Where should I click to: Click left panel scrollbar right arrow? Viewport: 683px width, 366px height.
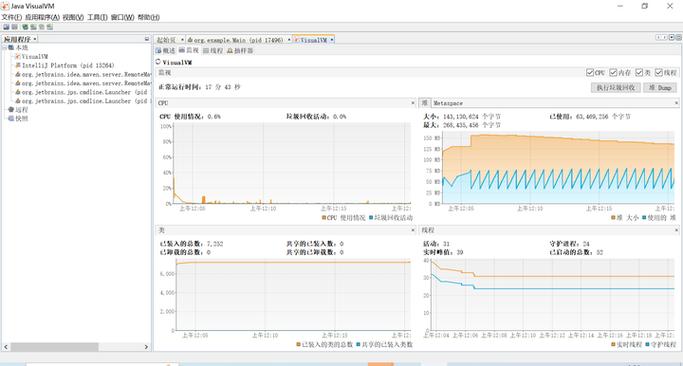pyautogui.click(x=146, y=347)
